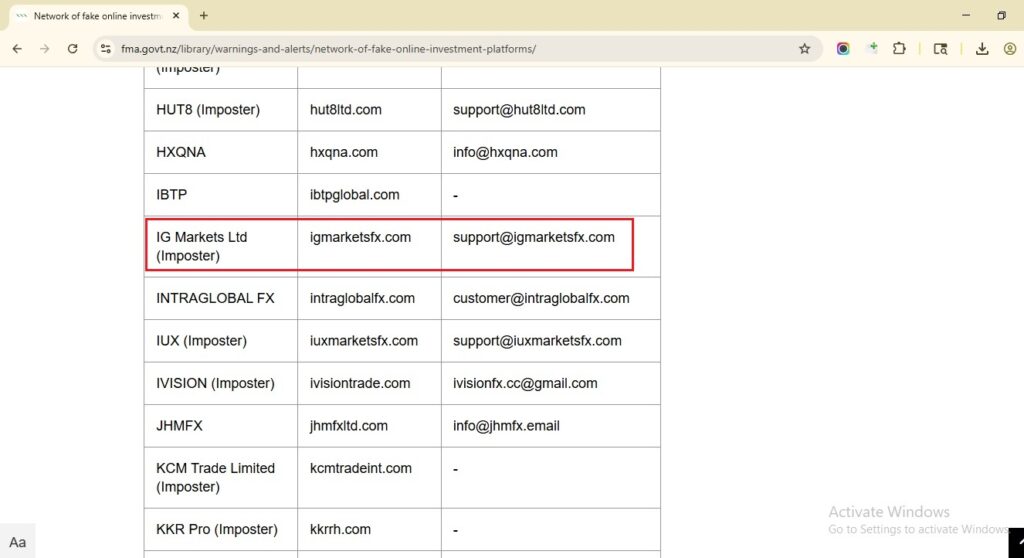Screen dimensions: 1024x558
Task: Open the colorful circular extension icon
Action: click(x=843, y=49)
